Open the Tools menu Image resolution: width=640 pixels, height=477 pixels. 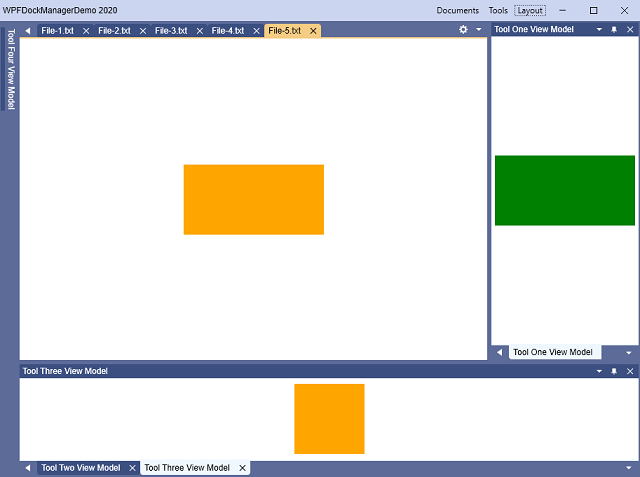point(498,11)
